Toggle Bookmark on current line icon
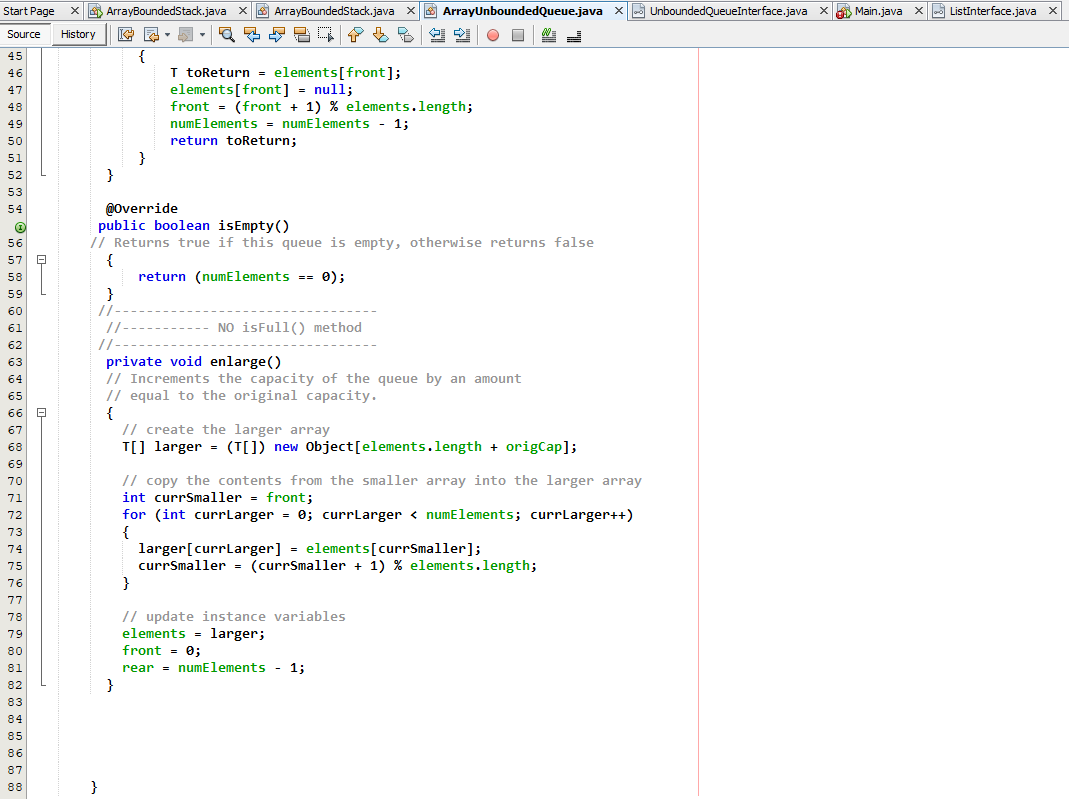1069x799 pixels. click(x=406, y=35)
